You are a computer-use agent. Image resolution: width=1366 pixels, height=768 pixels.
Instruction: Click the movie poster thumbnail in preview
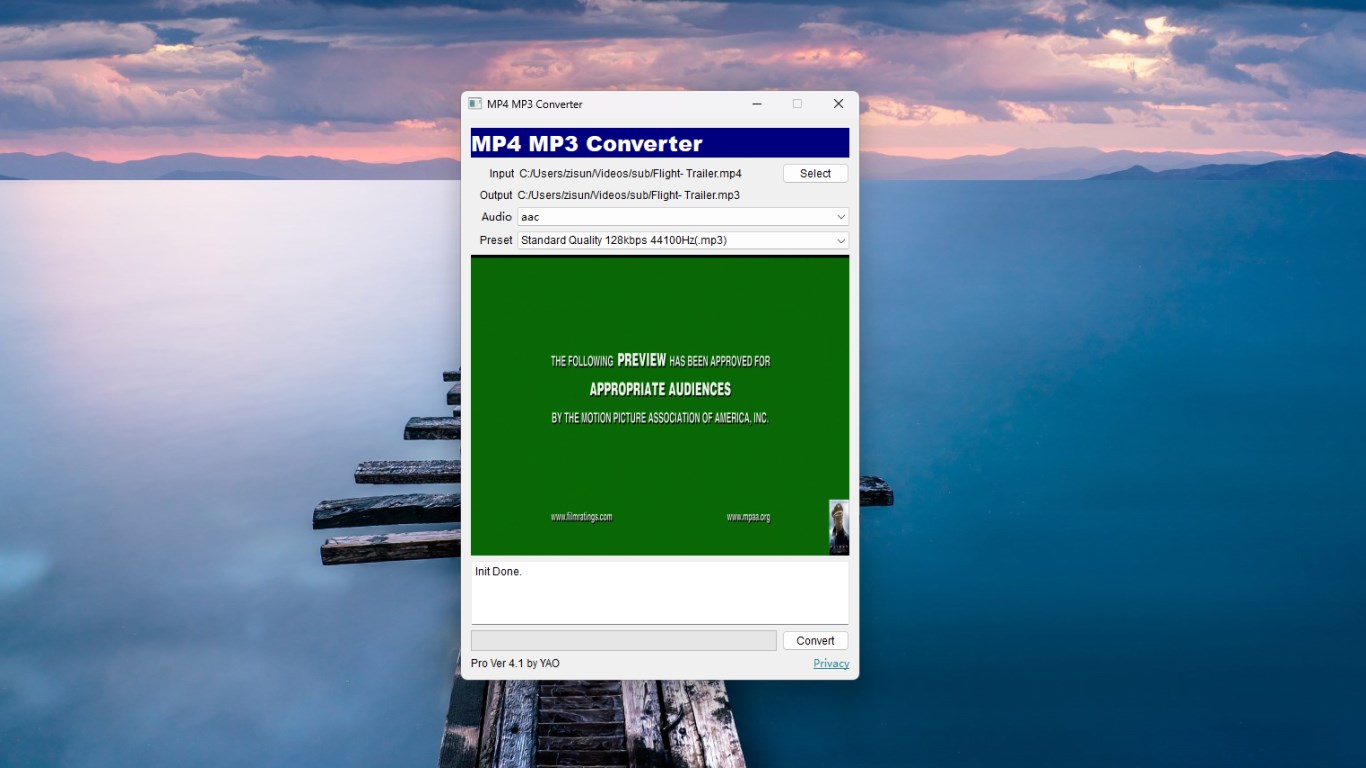[x=838, y=527]
